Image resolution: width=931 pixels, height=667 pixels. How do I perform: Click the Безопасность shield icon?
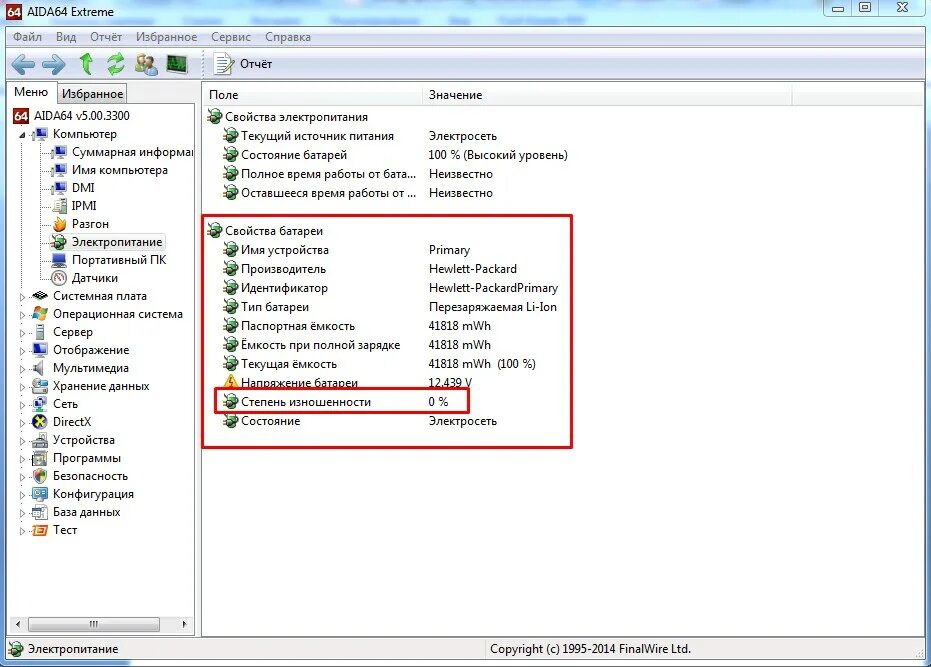40,476
